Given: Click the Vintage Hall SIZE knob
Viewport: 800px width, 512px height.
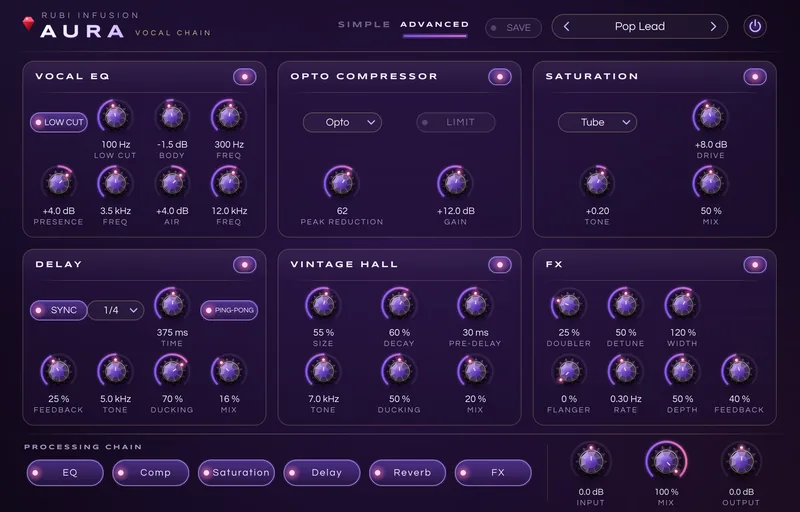Looking at the screenshot, I should (323, 304).
